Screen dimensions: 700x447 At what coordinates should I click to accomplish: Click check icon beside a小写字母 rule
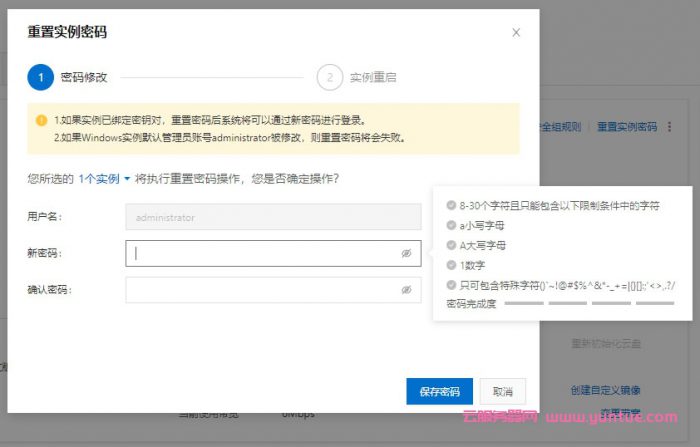pos(451,225)
